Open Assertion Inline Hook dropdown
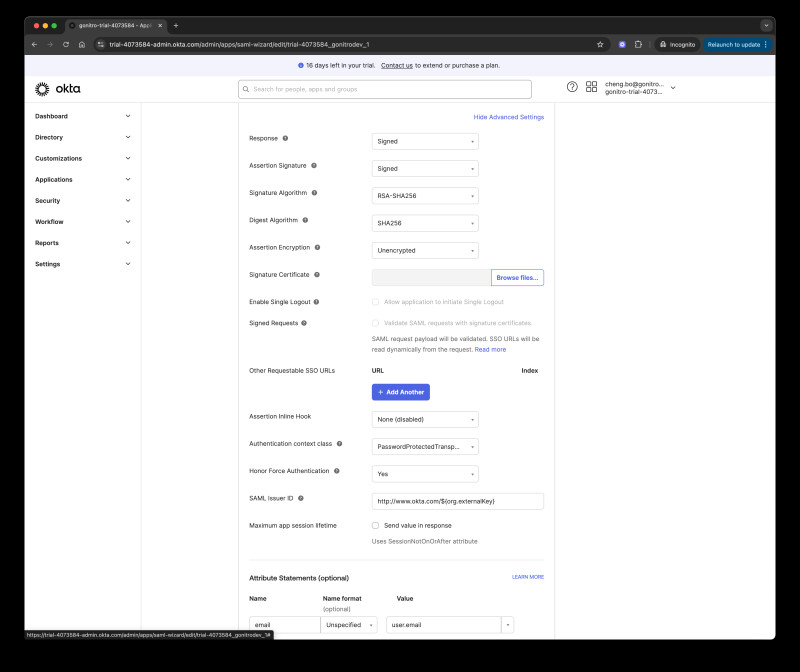The width and height of the screenshot is (800, 672). click(425, 419)
